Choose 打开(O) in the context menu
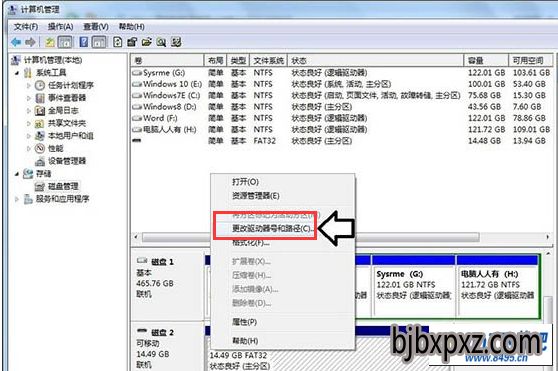The width and height of the screenshot is (558, 371). tap(245, 182)
